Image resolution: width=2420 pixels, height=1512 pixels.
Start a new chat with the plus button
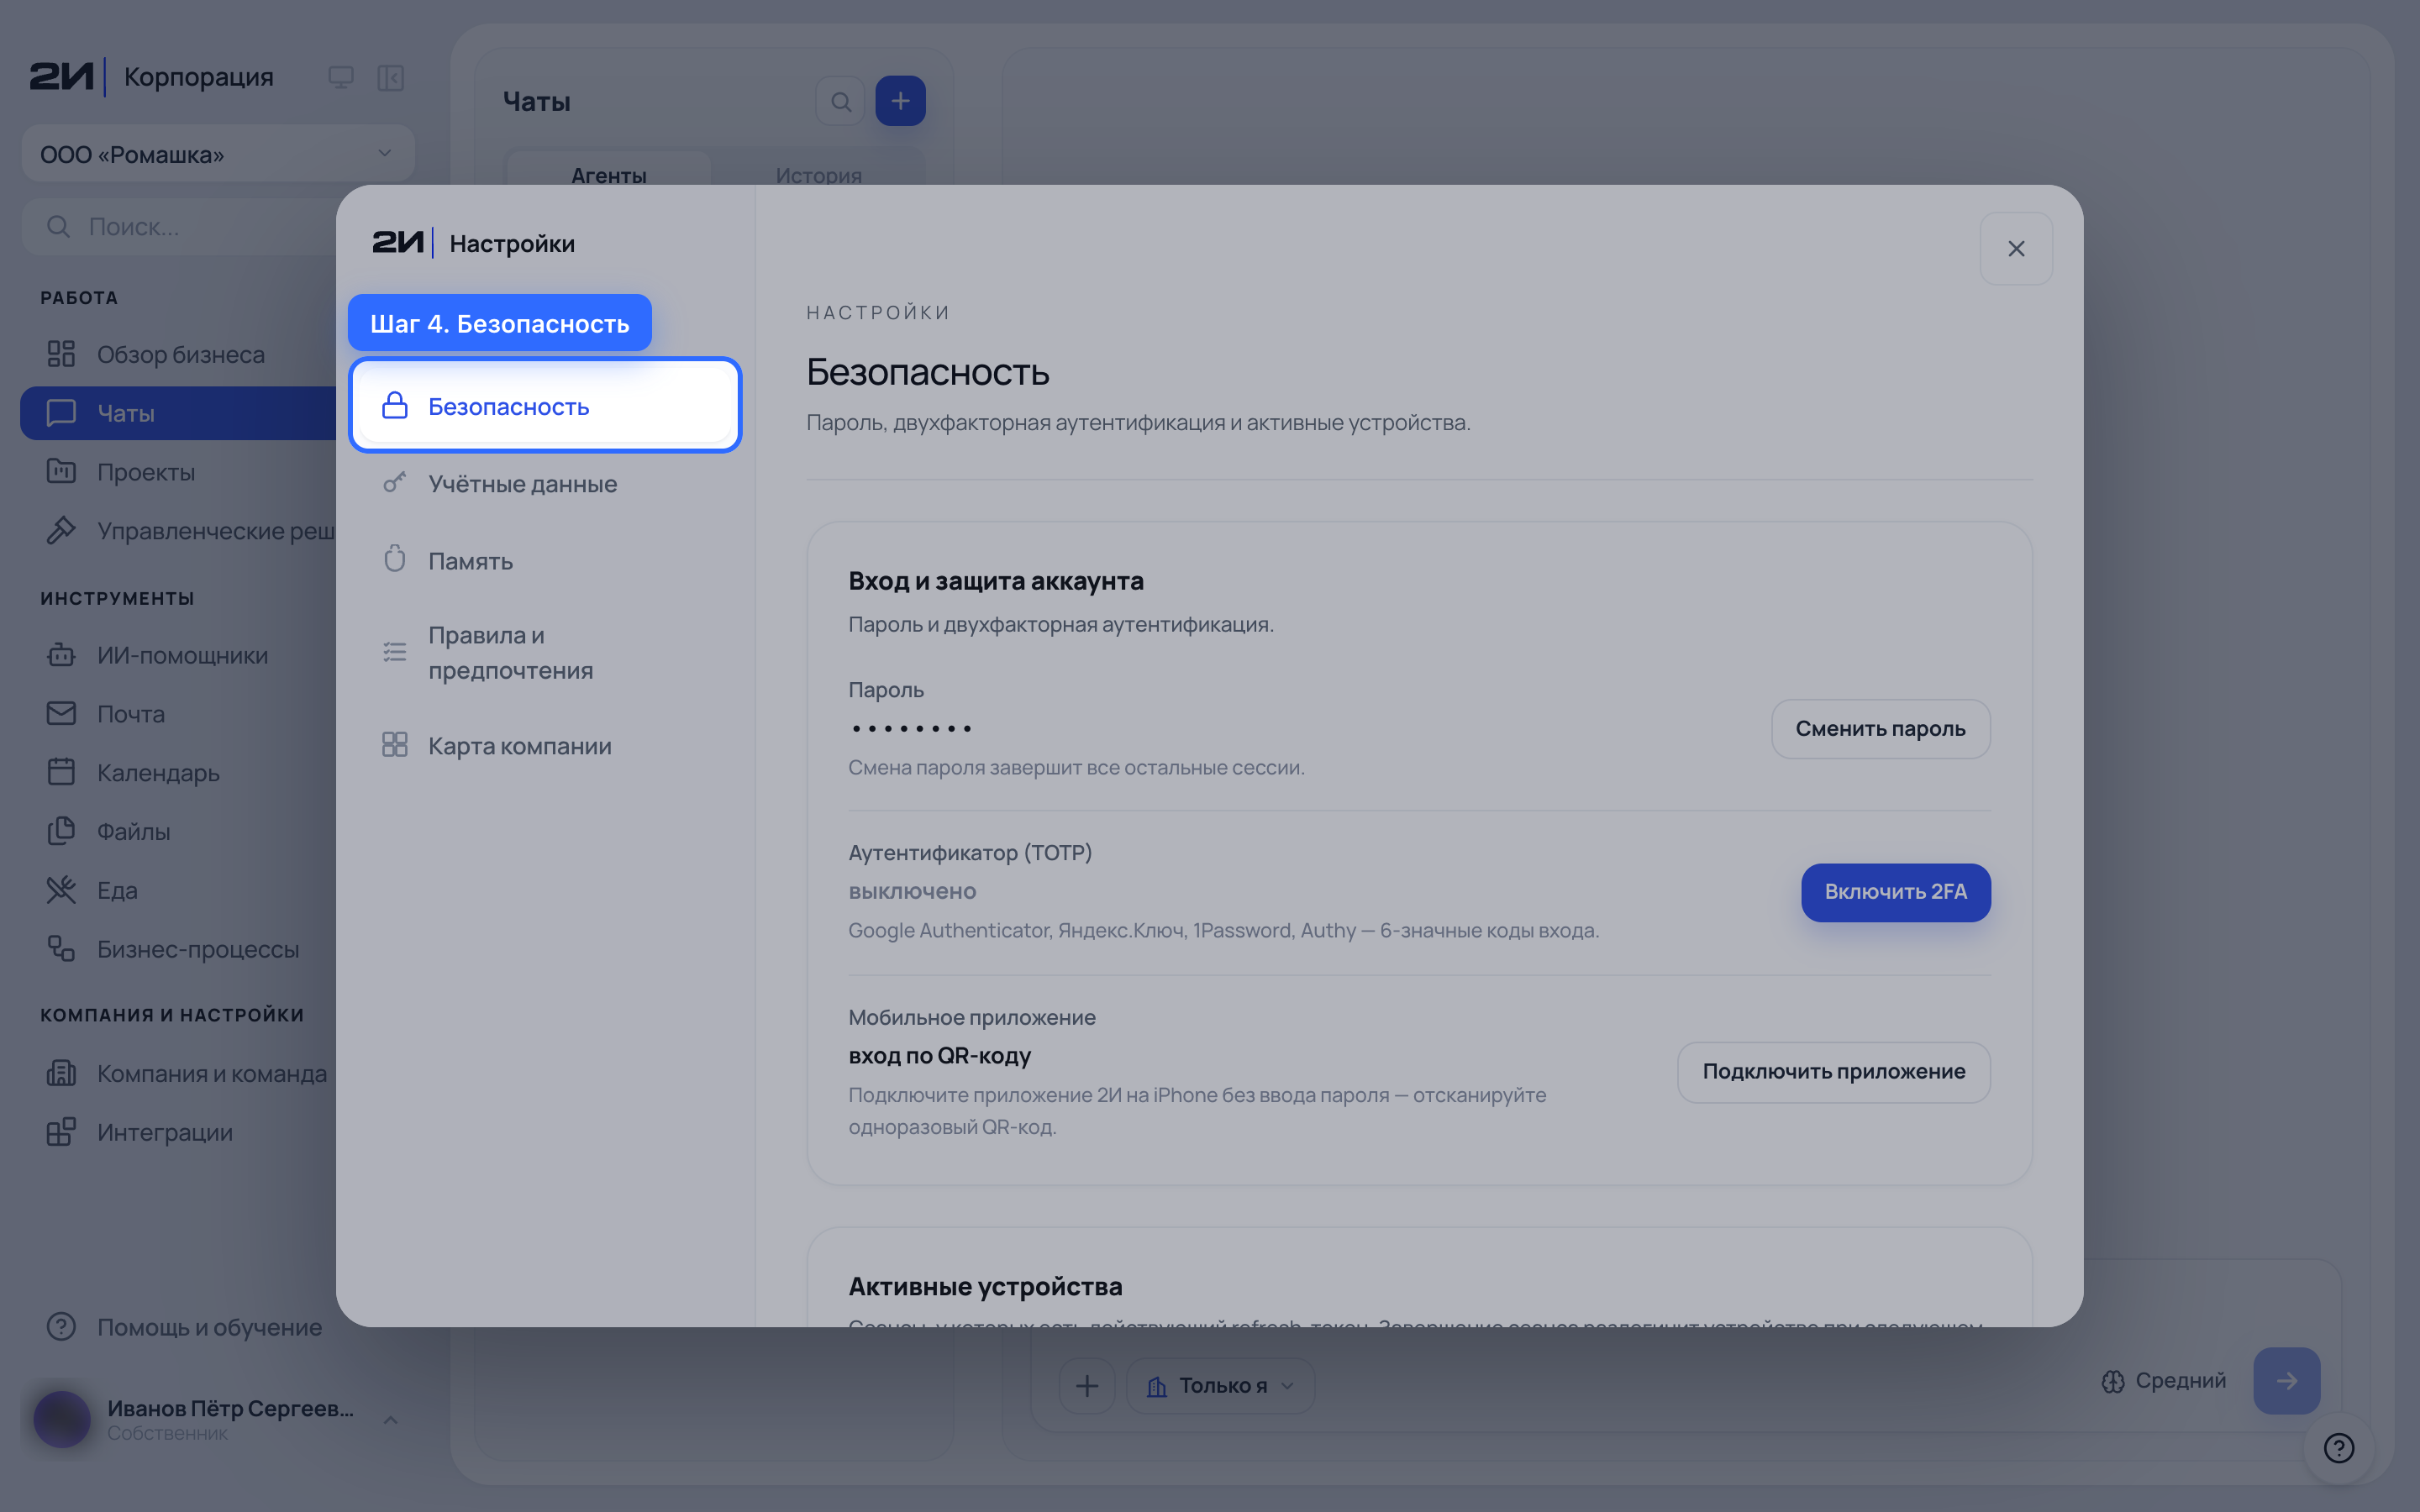[x=900, y=101]
